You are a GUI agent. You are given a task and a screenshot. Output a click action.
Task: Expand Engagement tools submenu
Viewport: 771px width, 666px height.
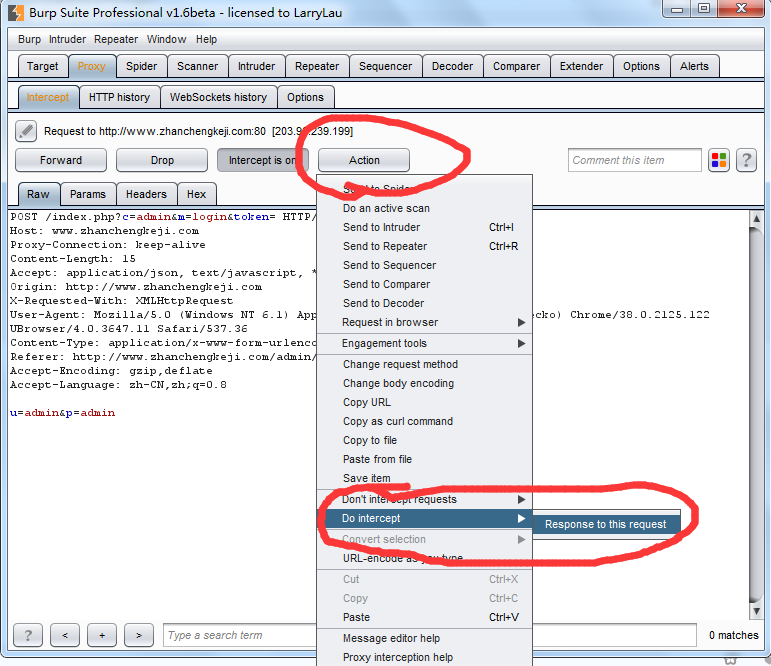(425, 343)
